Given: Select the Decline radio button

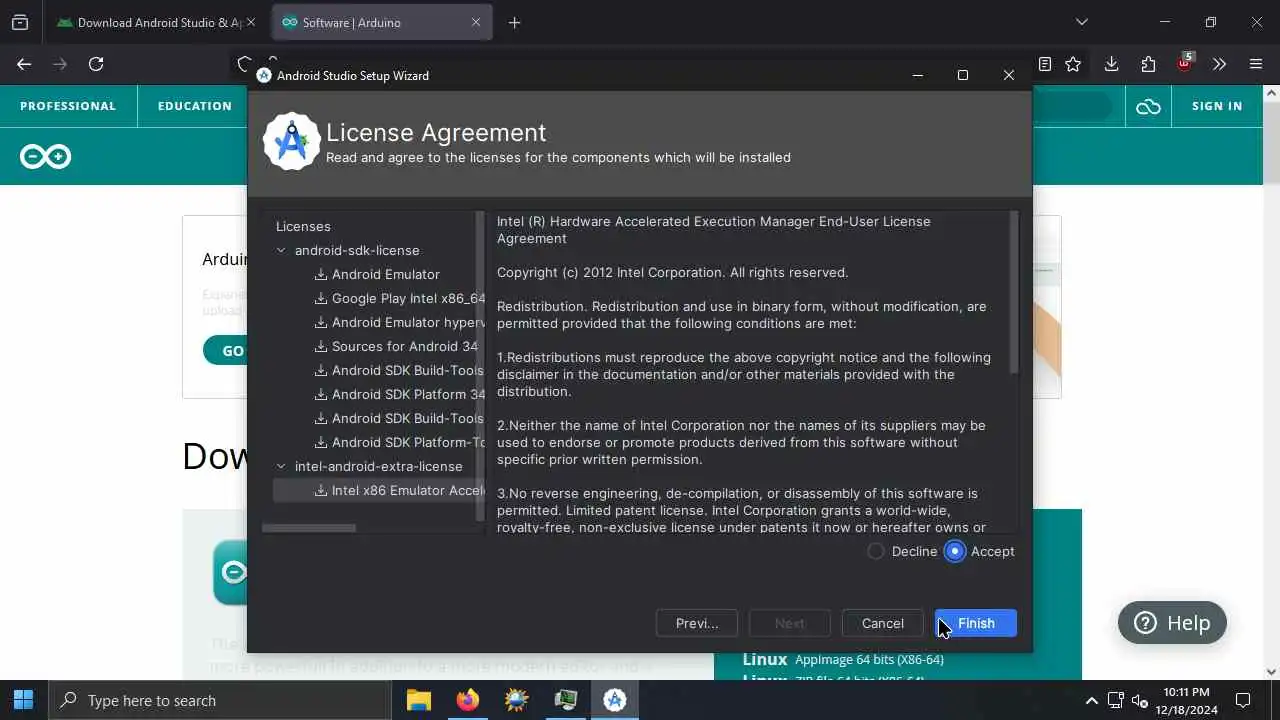Looking at the screenshot, I should (876, 551).
